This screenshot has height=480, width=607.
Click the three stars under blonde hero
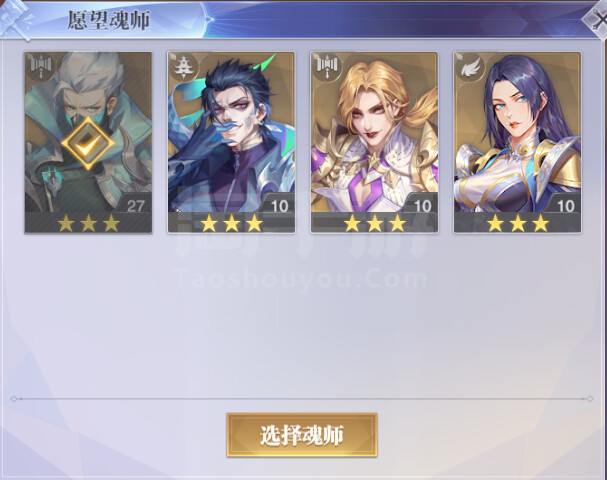click(x=374, y=223)
